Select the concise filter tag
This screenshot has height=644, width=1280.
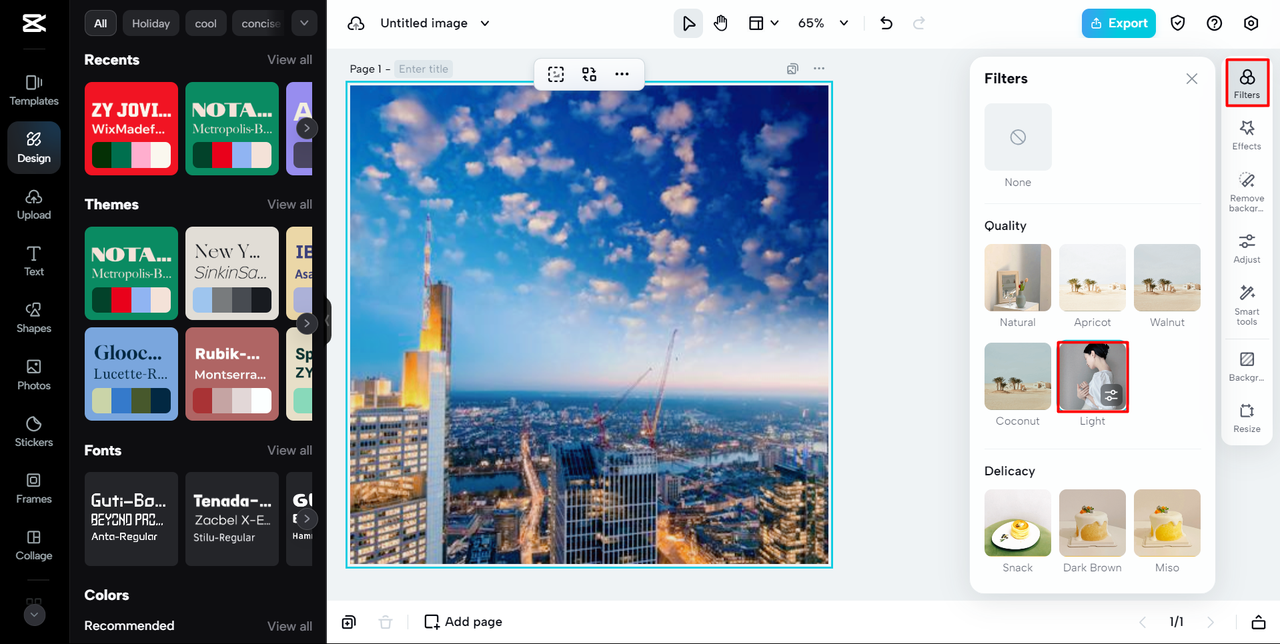point(258,23)
